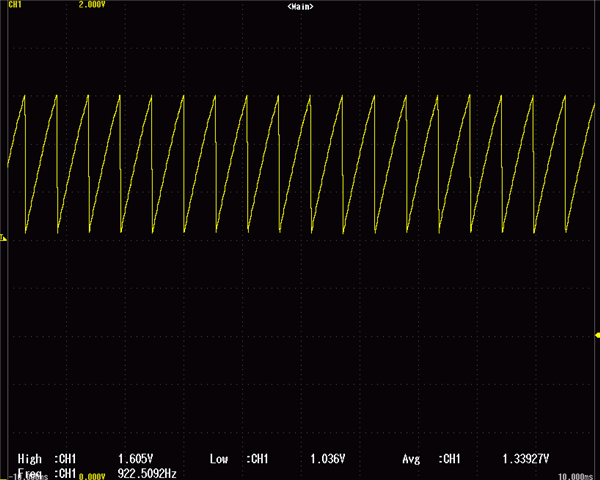This screenshot has width=600, height=480.
Task: Click the yellow level marker on right edge
Action: click(597, 335)
